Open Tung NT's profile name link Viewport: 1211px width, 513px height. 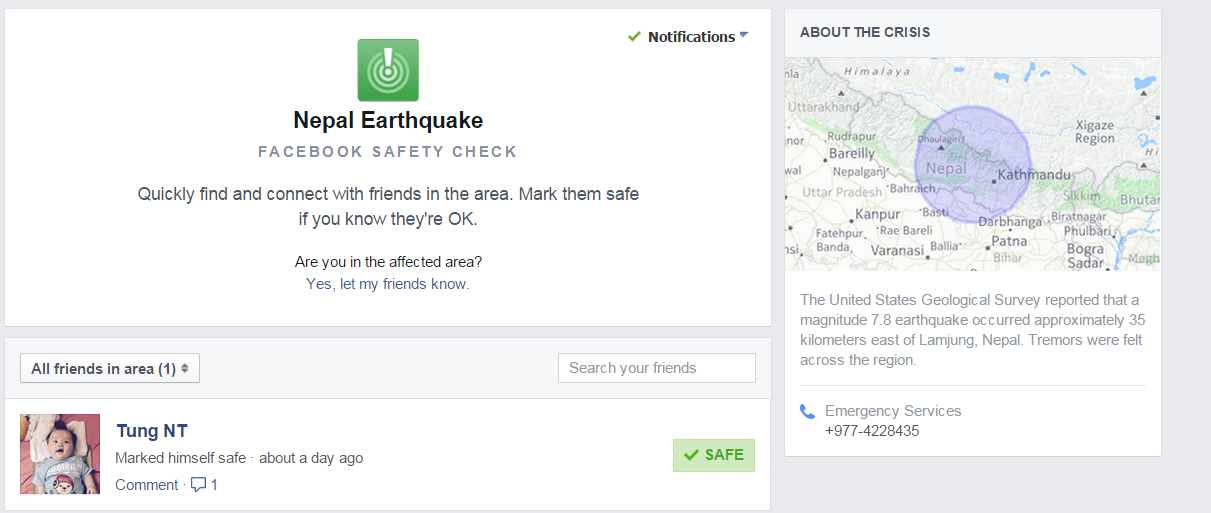click(x=152, y=431)
